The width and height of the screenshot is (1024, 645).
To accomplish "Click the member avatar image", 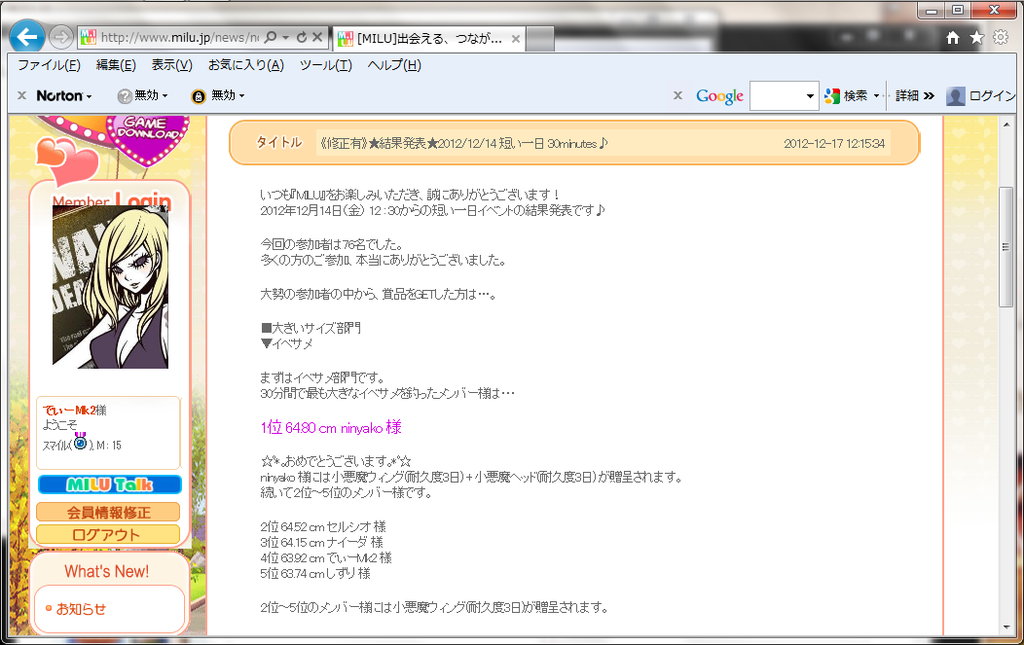I will (x=110, y=286).
